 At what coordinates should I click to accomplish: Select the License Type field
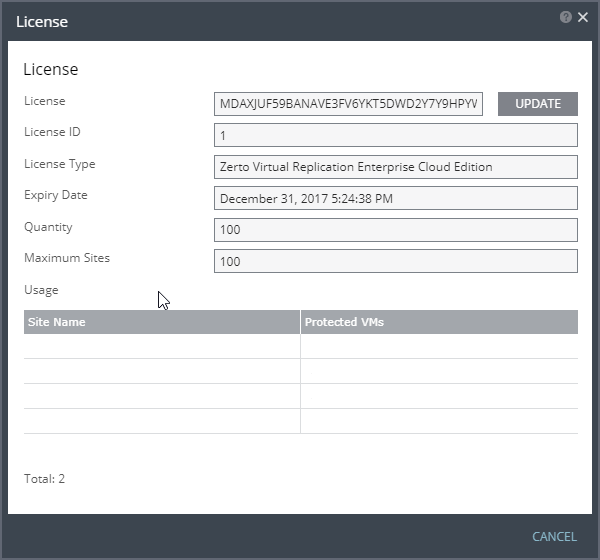tap(396, 167)
